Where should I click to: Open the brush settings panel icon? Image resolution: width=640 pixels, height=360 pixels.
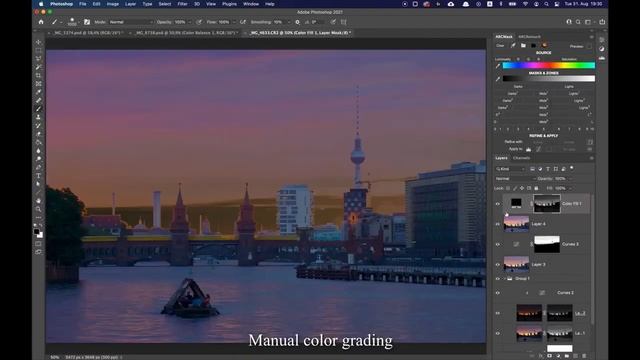point(87,22)
